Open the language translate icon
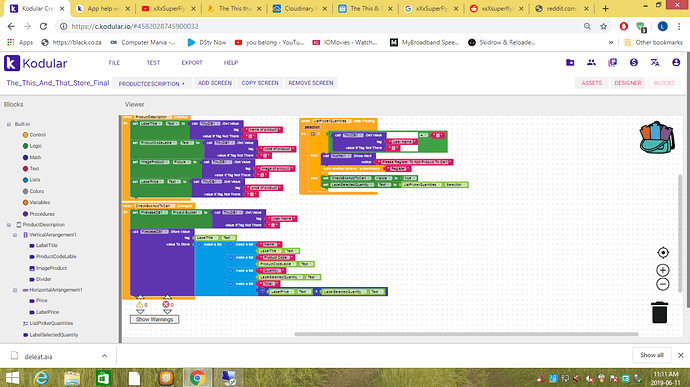Viewport: 690px width, 387px height. (x=655, y=63)
